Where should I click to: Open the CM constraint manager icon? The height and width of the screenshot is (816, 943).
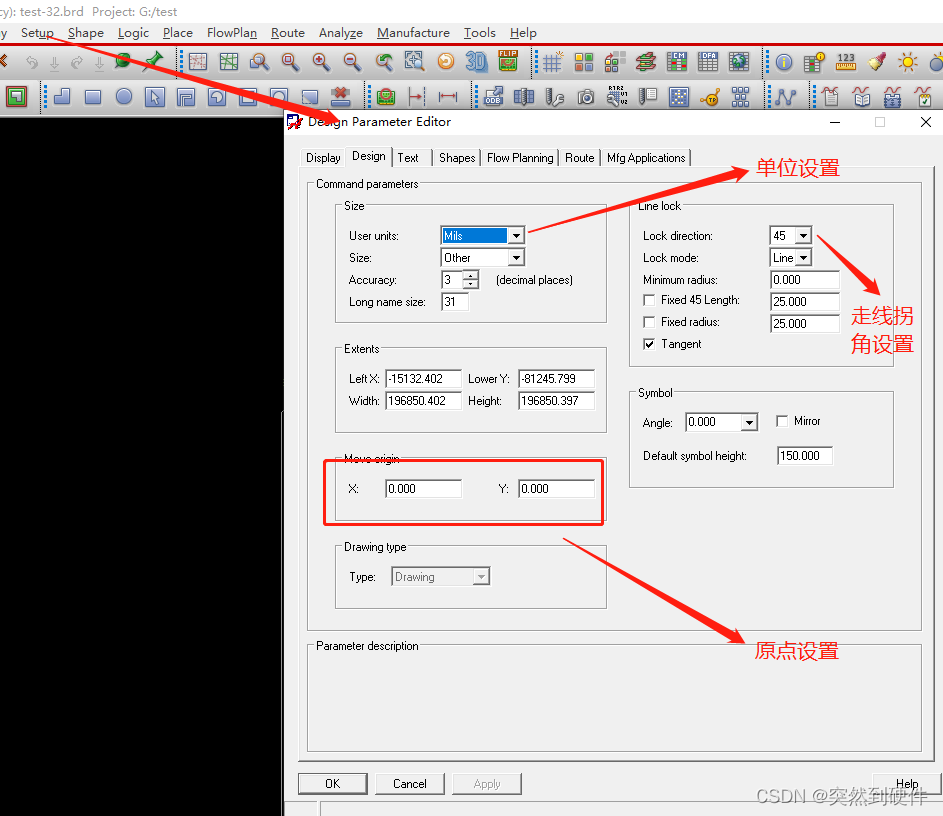point(677,62)
